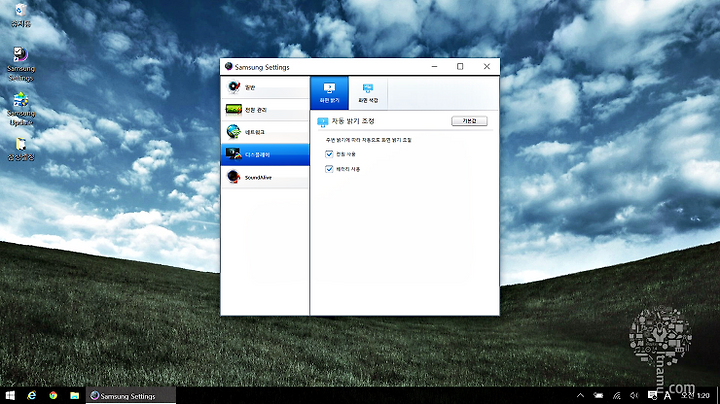
Task: Click the 자동 밝기 조정 section monitor icon
Action: [322, 122]
